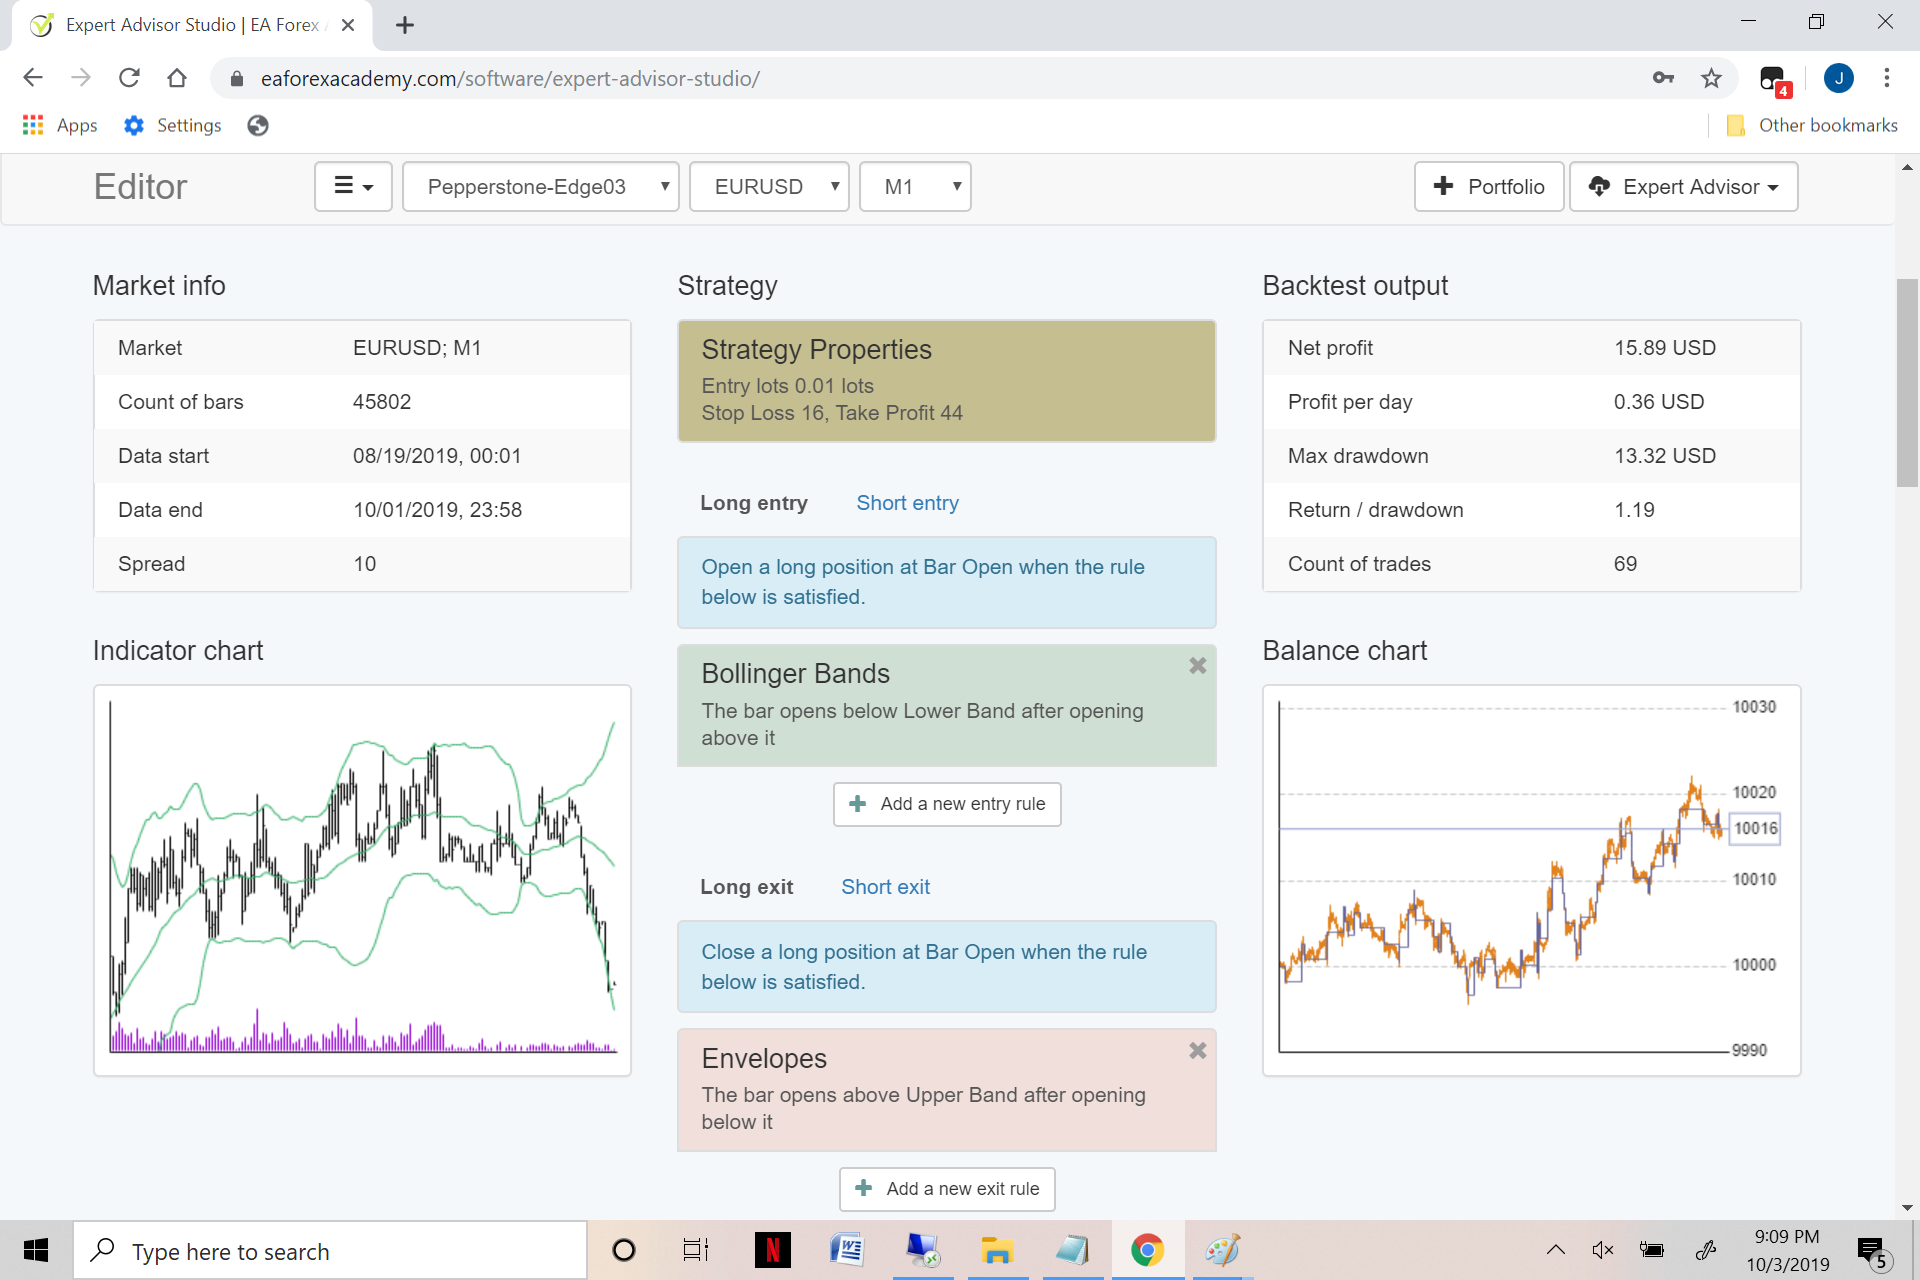This screenshot has width=1920, height=1280.
Task: Open Microsoft Word from the taskbar
Action: pos(846,1250)
